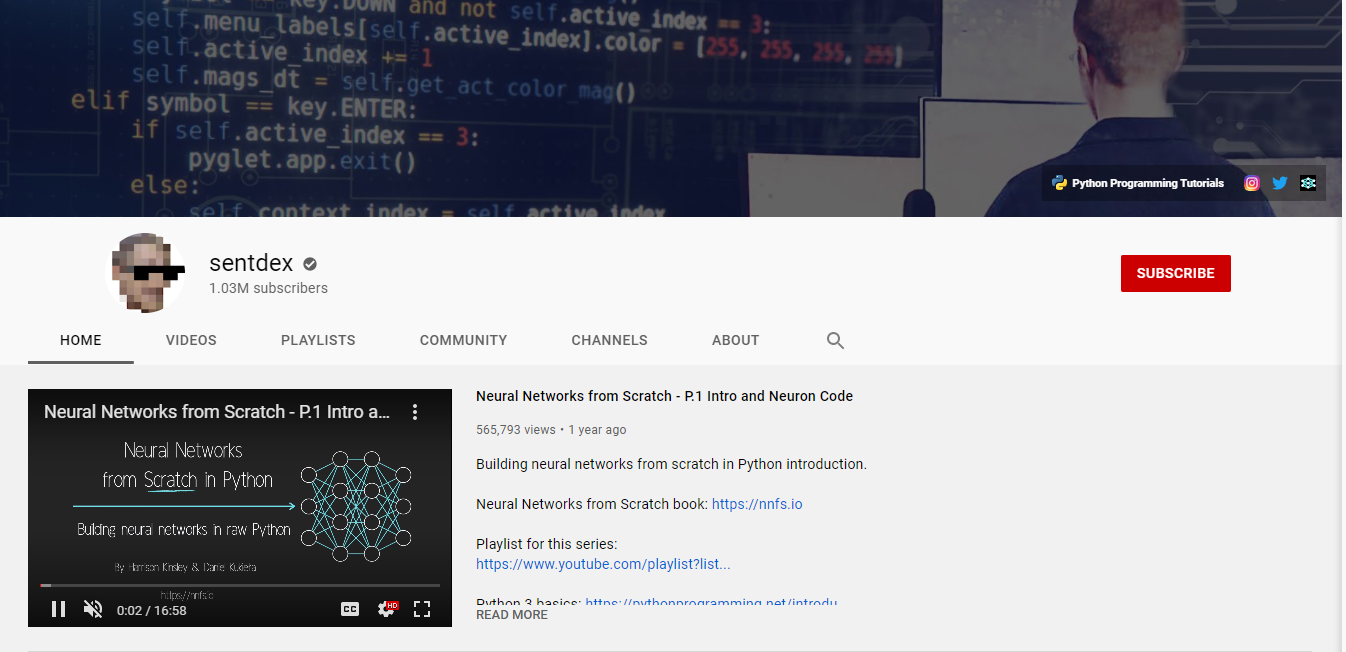Click the verified badge next to sentdex
Image resolution: width=1346 pixels, height=652 pixels.
click(x=311, y=264)
